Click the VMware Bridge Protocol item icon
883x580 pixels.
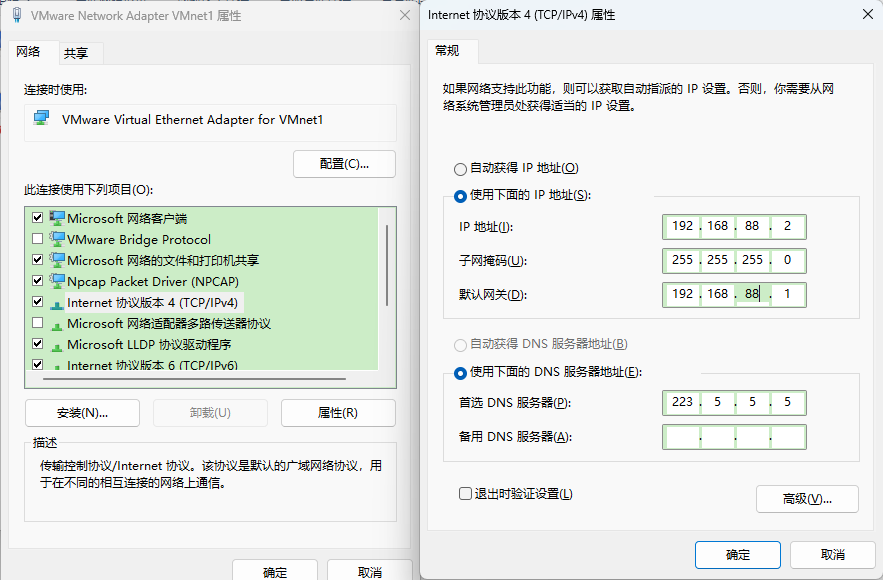[x=57, y=239]
